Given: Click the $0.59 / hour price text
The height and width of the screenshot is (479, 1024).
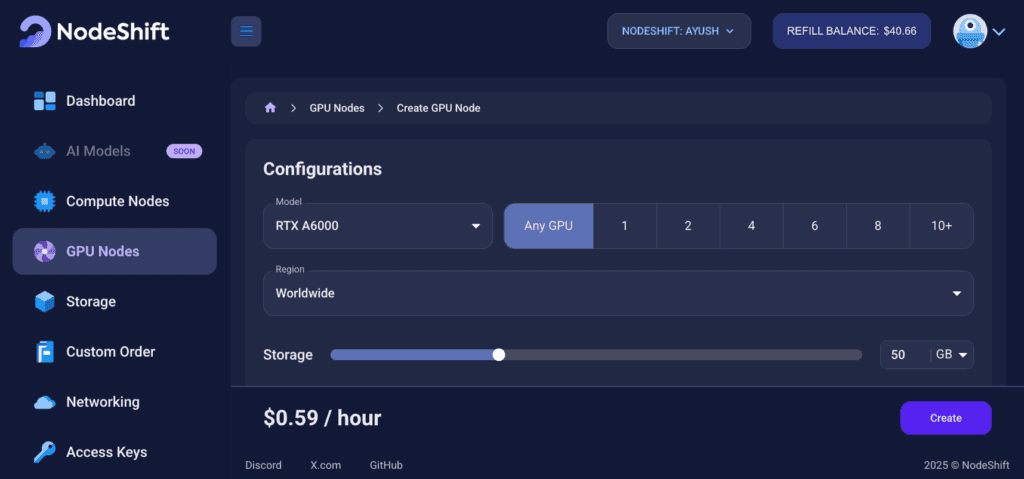Looking at the screenshot, I should coord(322,418).
